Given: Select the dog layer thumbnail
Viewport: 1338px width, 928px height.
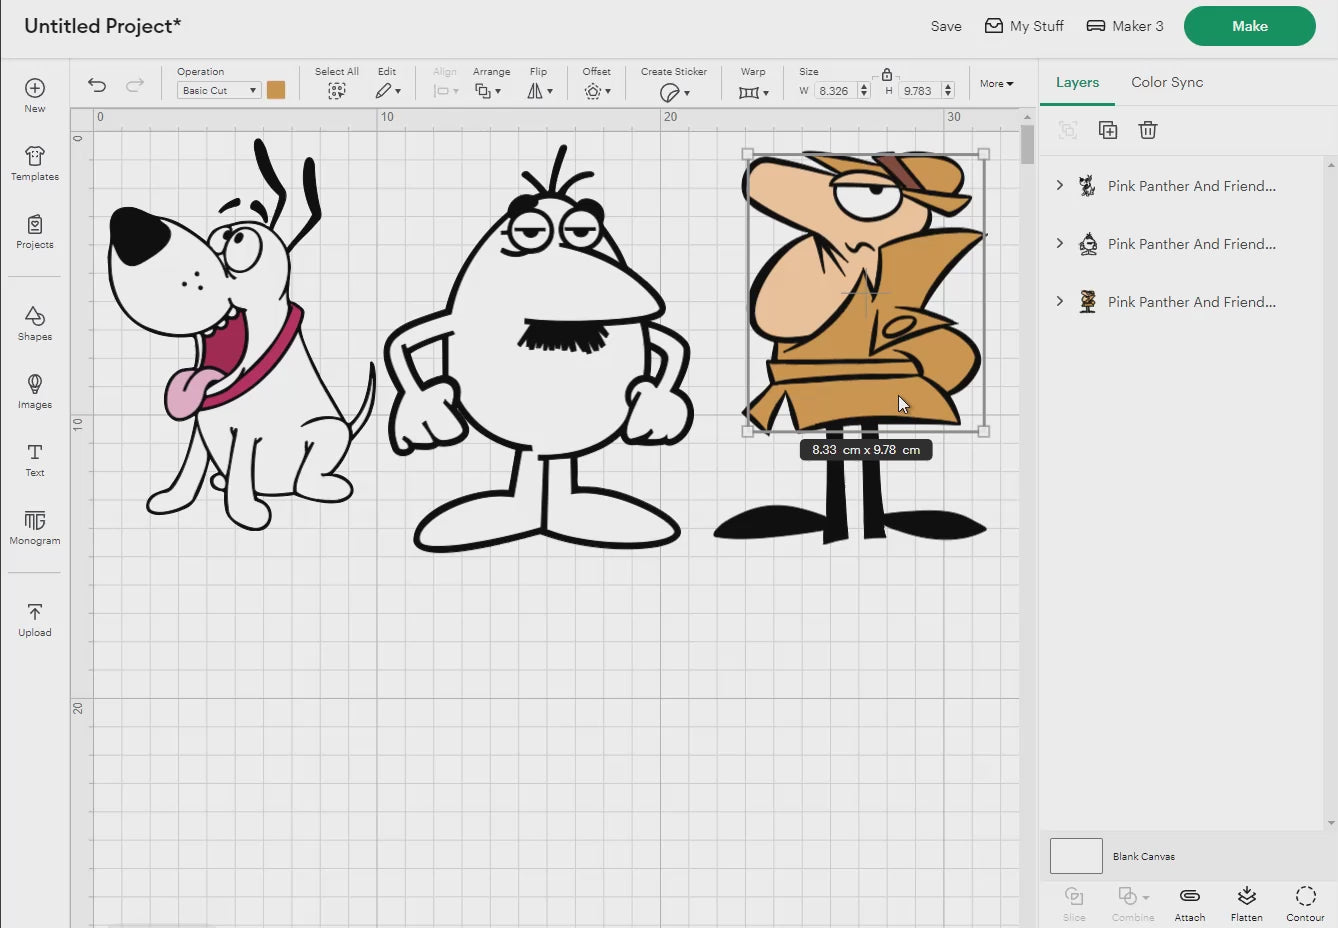Looking at the screenshot, I should 1087,186.
